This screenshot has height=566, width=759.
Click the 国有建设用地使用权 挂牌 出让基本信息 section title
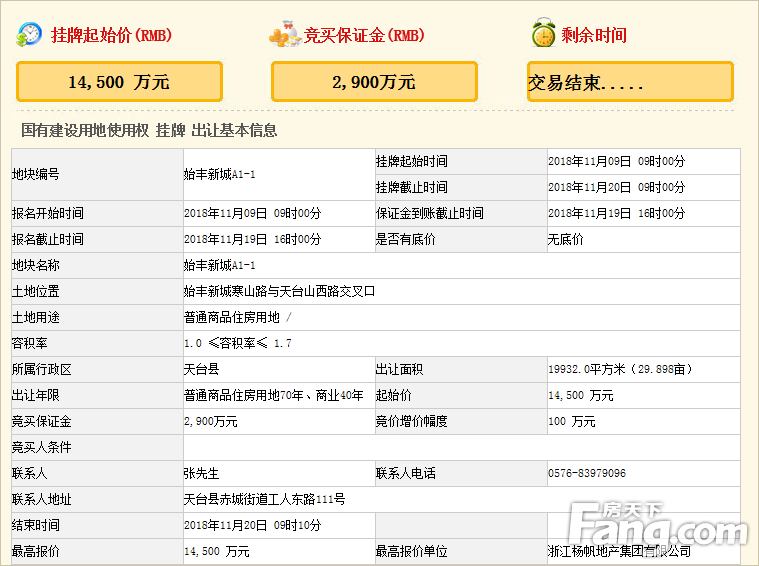click(149, 130)
